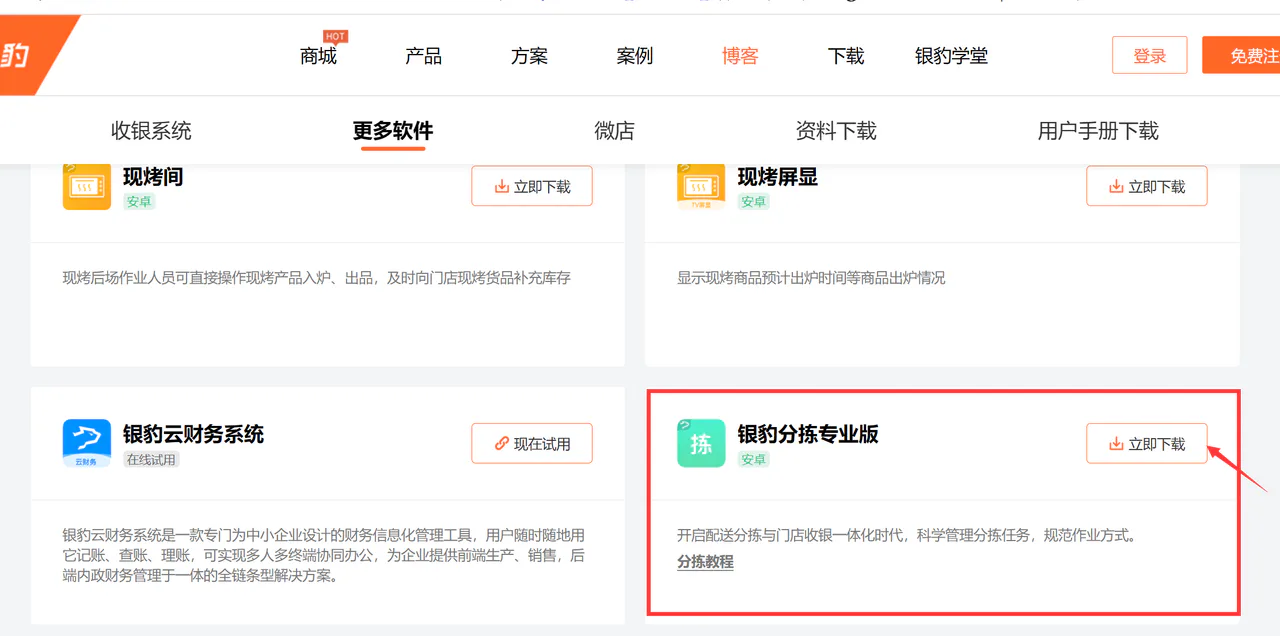Go to the 博客 navigation item

[740, 56]
